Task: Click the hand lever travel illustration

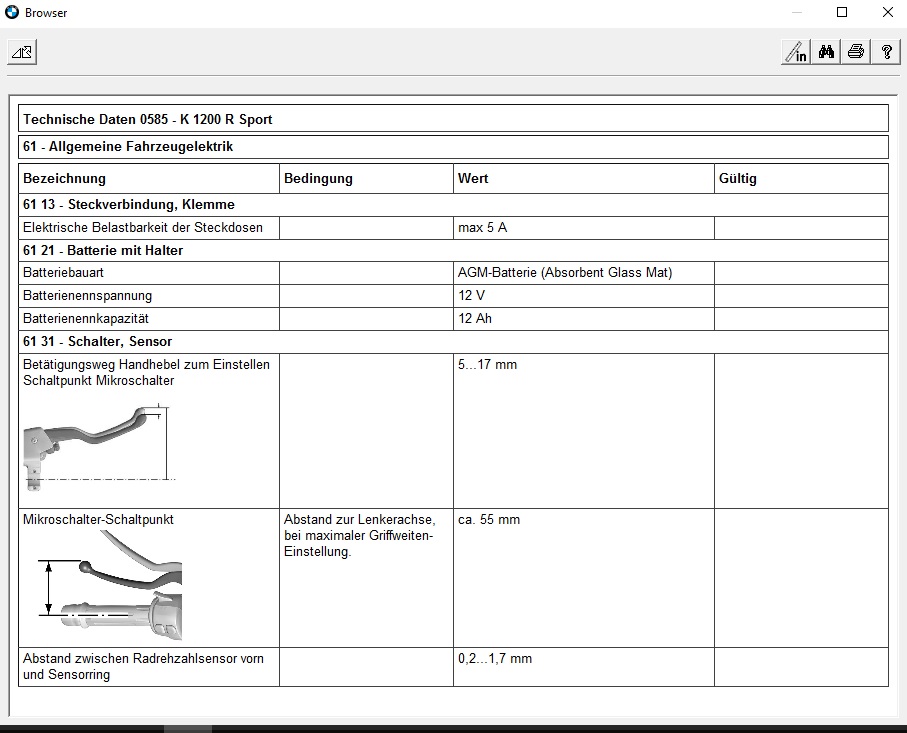Action: 99,448
